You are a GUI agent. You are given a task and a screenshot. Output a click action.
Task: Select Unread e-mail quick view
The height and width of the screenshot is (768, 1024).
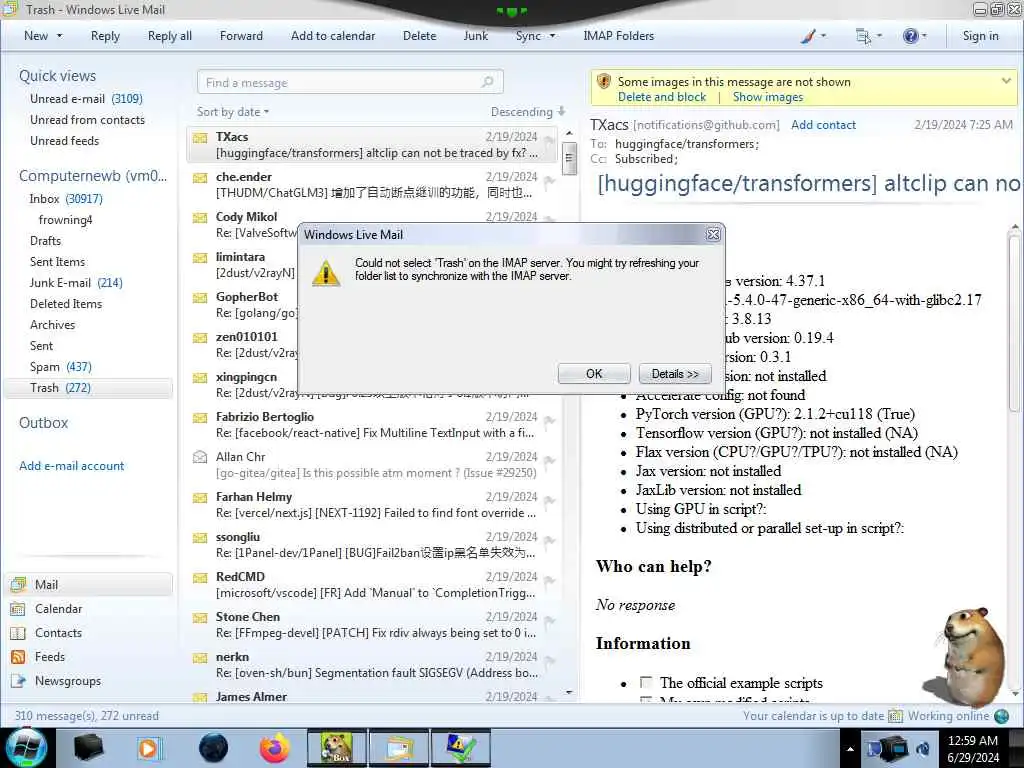86,99
